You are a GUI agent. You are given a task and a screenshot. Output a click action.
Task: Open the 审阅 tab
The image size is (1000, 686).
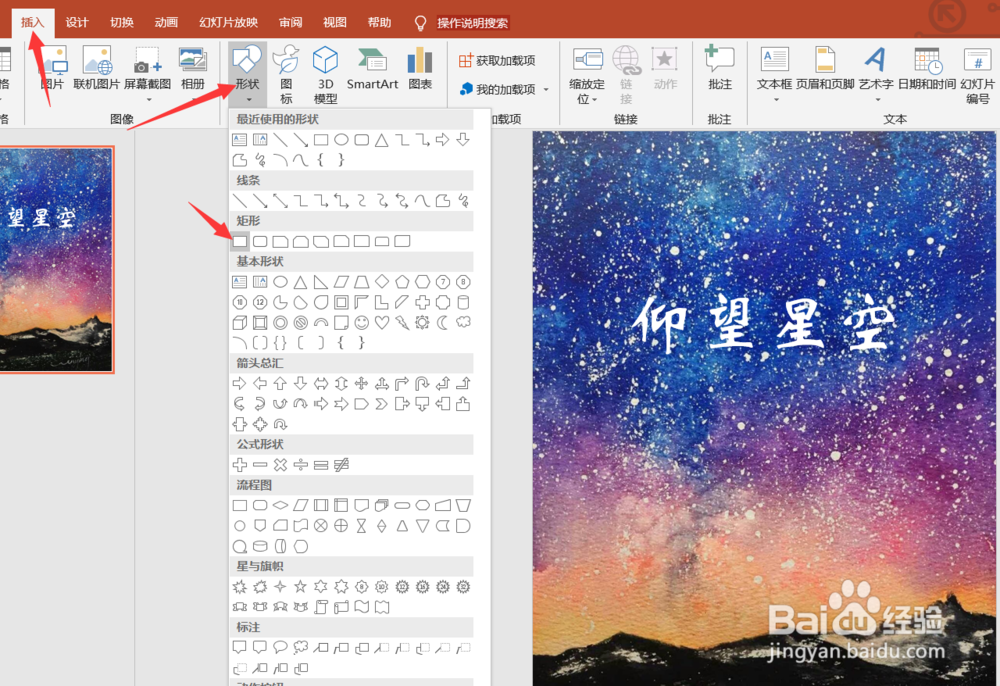(x=290, y=22)
